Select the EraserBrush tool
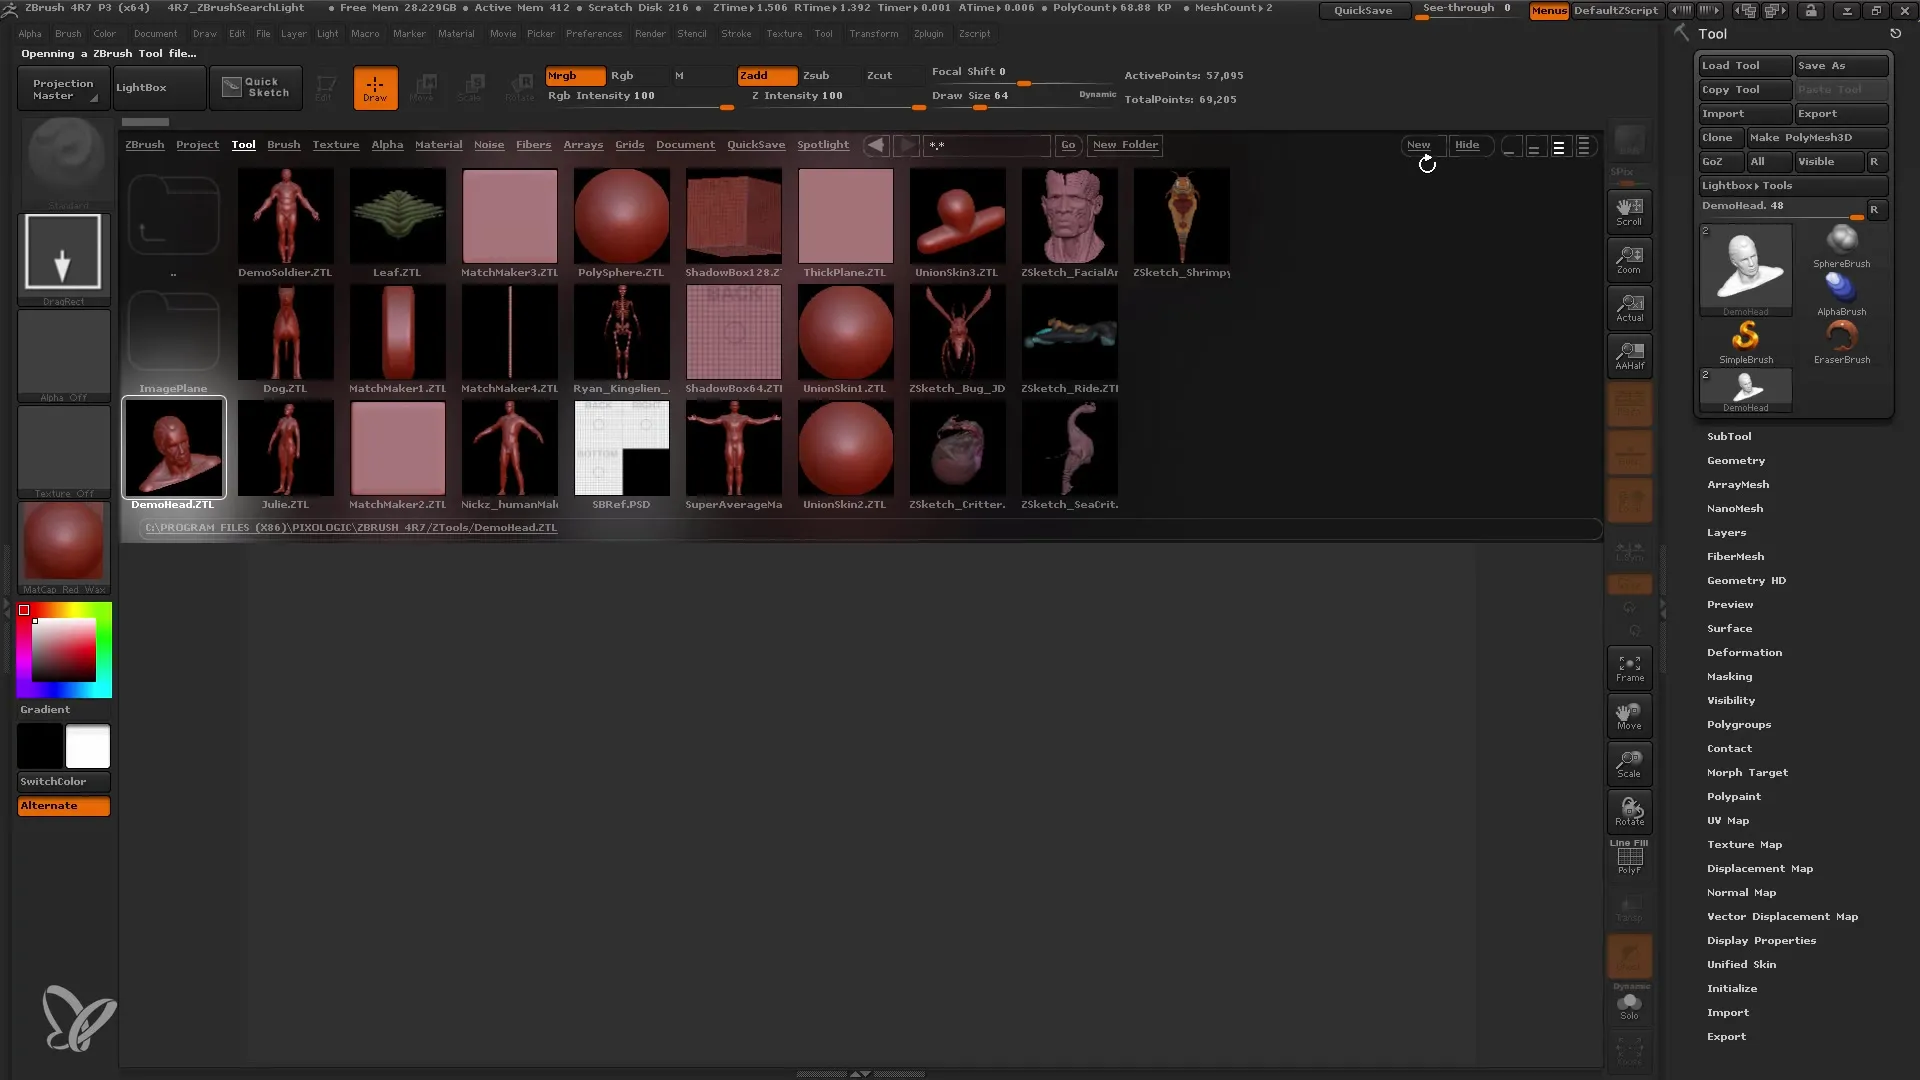The image size is (1920, 1080). point(1841,338)
